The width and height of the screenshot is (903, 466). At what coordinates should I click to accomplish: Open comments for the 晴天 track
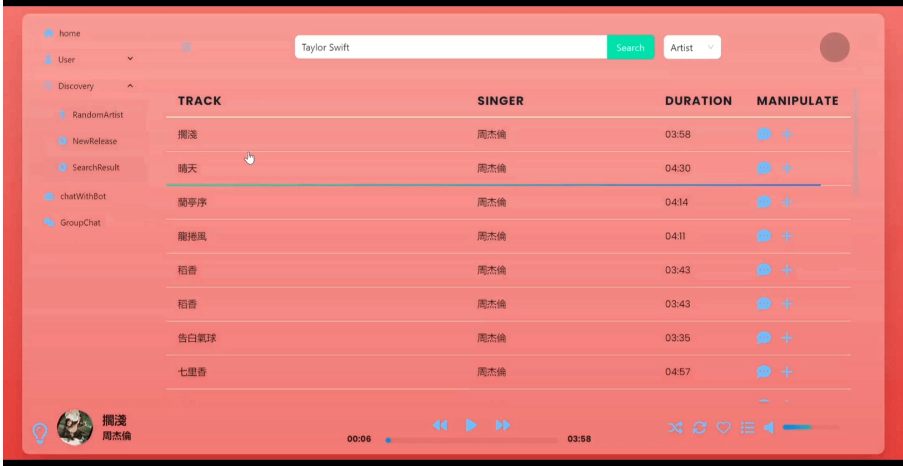pyautogui.click(x=764, y=168)
